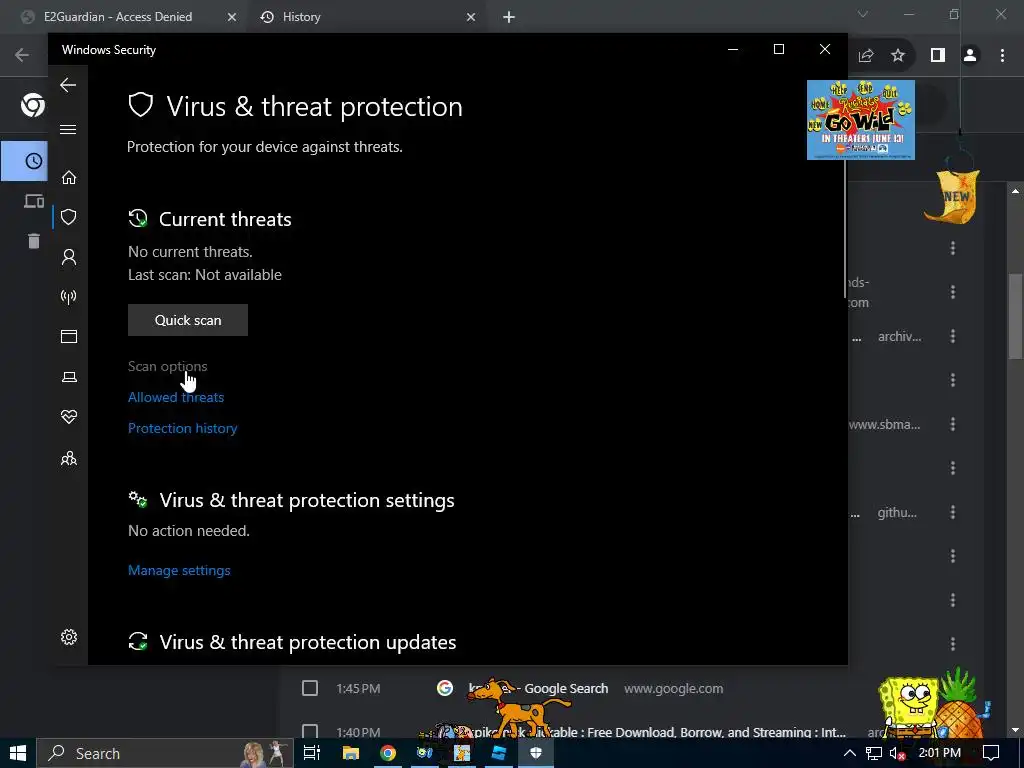Click the history page scroll-up arrow
Image resolution: width=1024 pixels, height=768 pixels.
tap(1016, 191)
